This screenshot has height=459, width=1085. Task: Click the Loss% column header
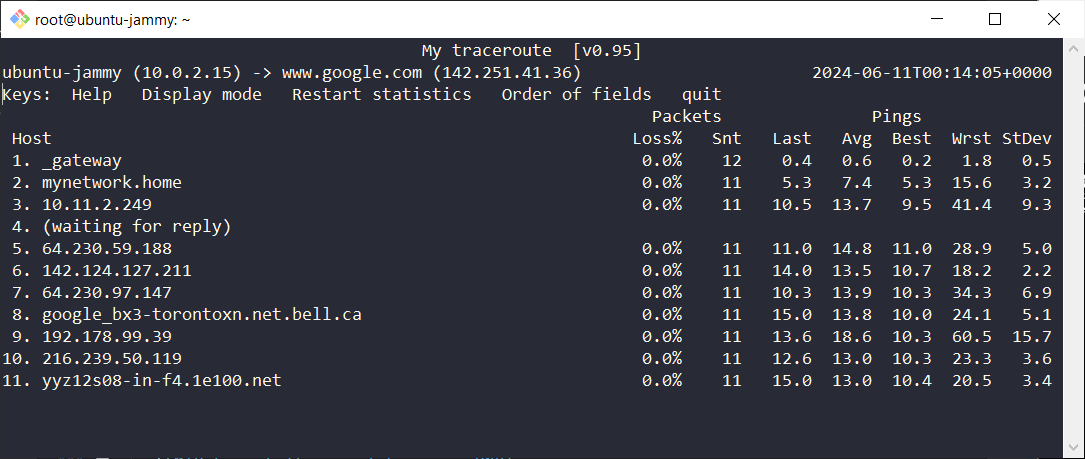[657, 138]
